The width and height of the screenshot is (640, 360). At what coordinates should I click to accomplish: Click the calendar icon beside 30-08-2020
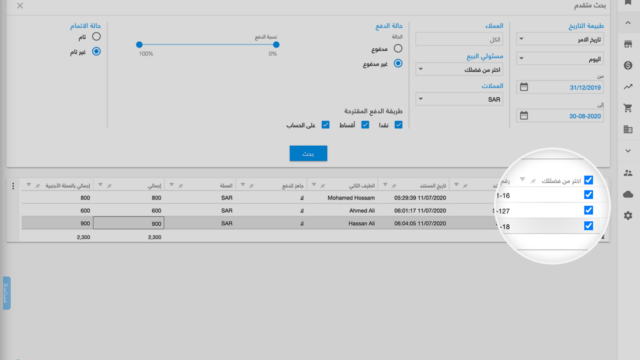[x=524, y=116]
